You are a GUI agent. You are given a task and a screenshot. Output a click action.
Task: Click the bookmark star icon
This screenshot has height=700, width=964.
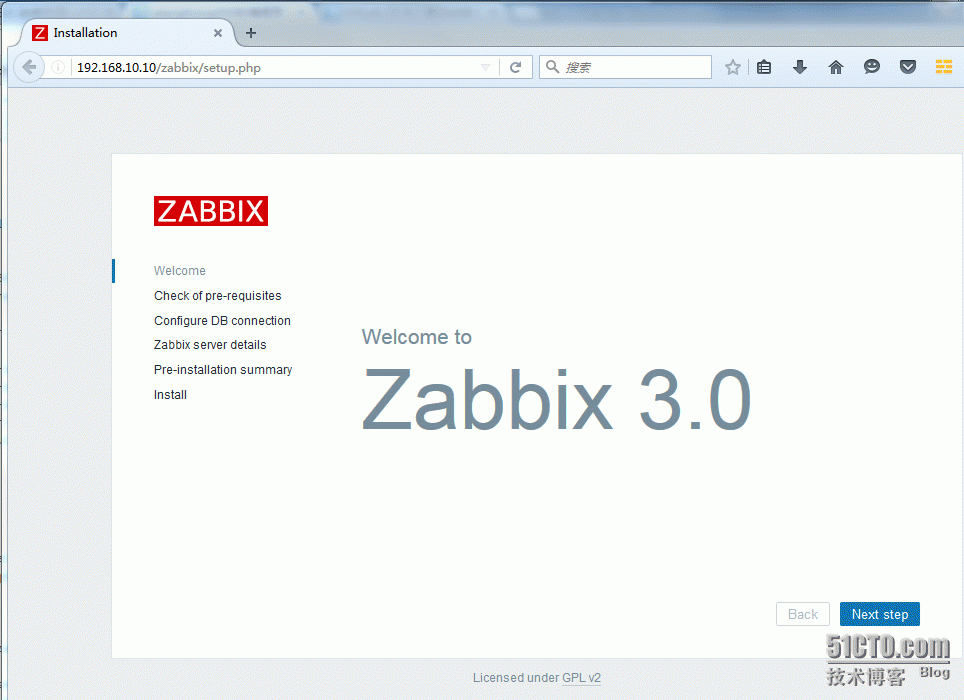pos(732,67)
